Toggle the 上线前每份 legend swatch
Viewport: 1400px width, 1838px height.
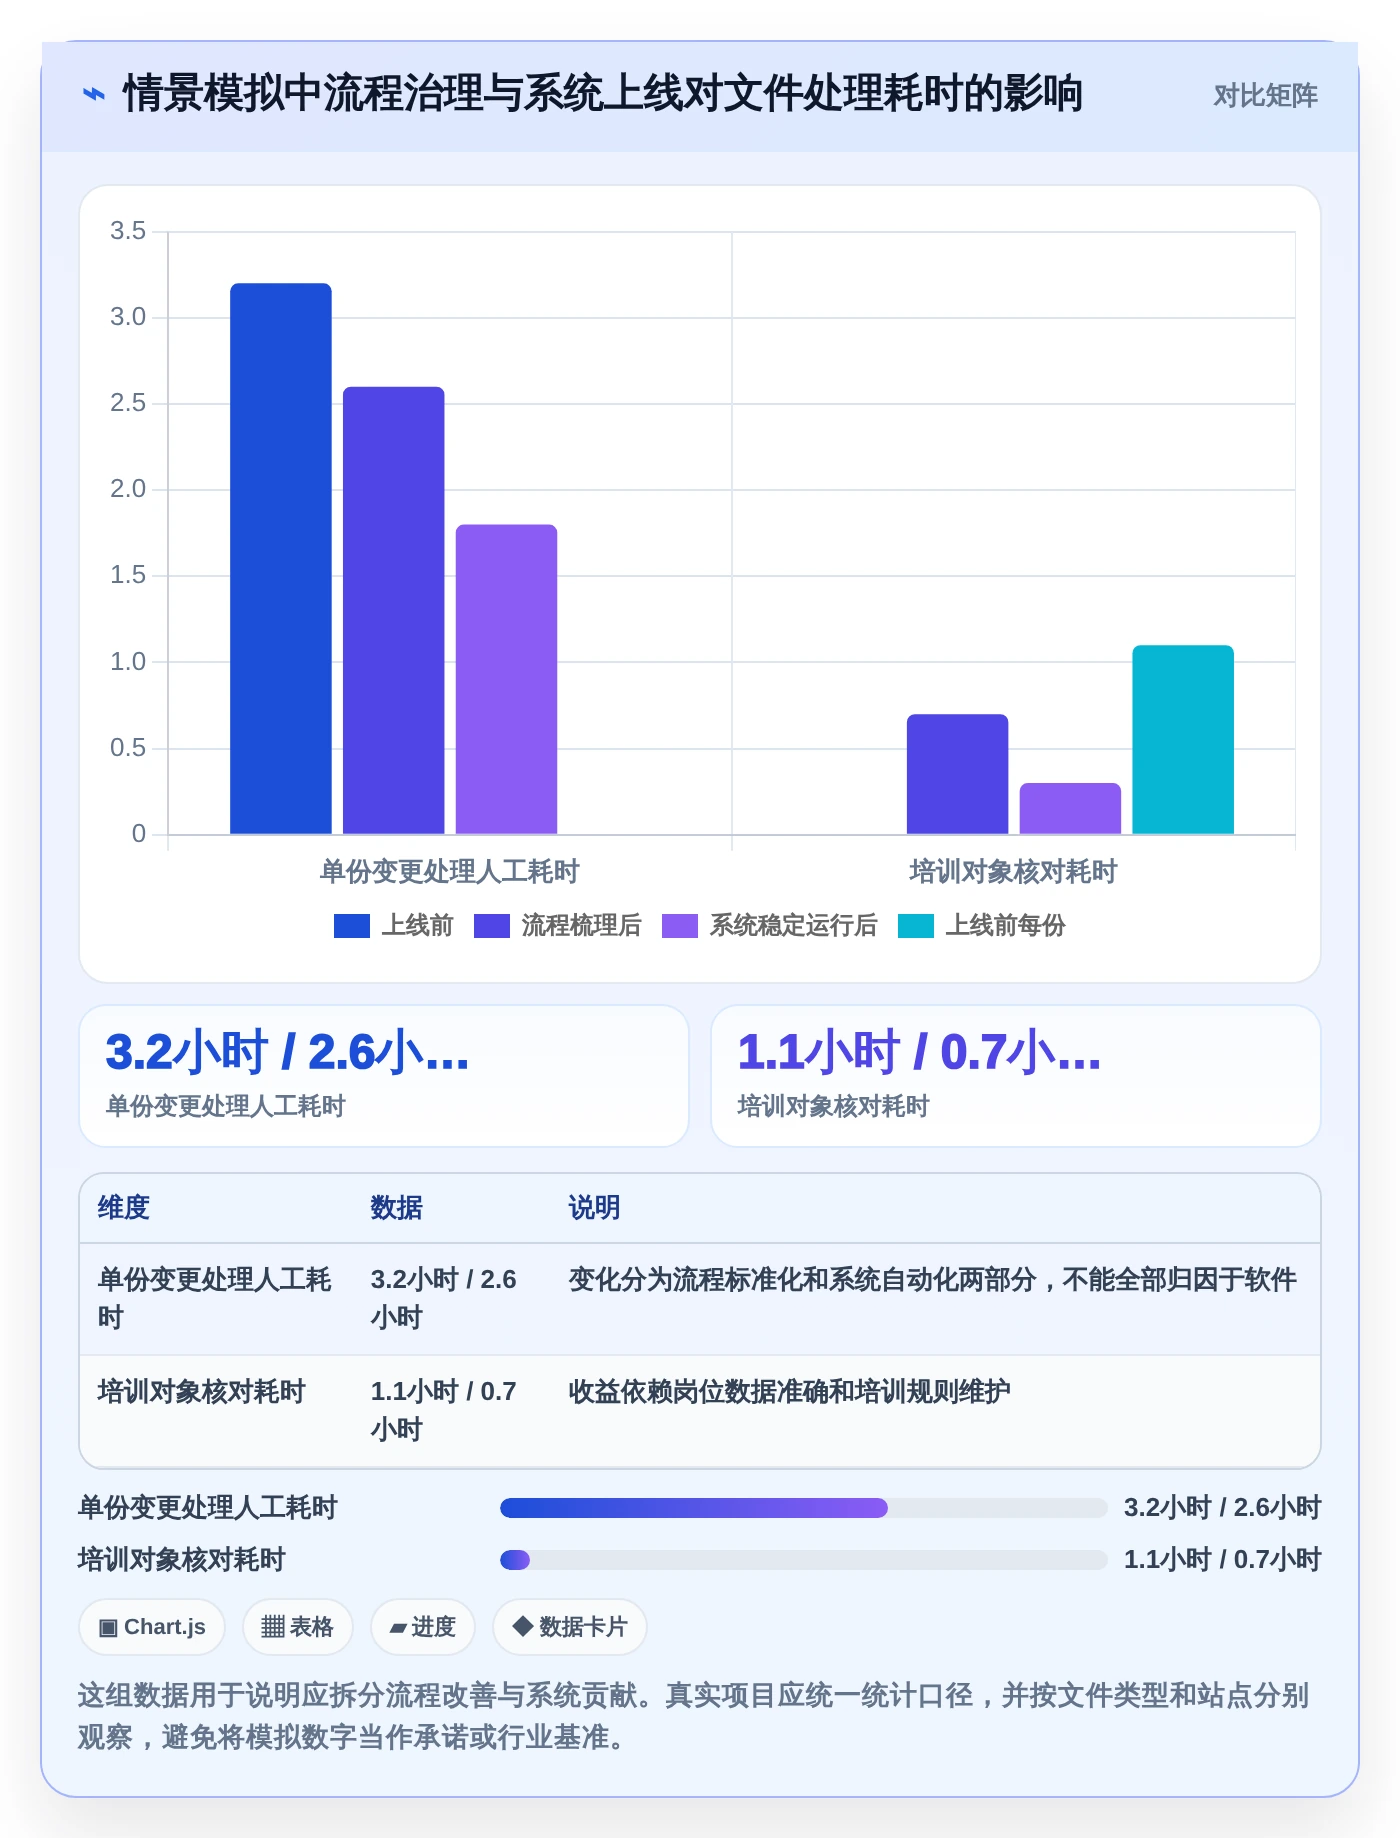(x=916, y=926)
